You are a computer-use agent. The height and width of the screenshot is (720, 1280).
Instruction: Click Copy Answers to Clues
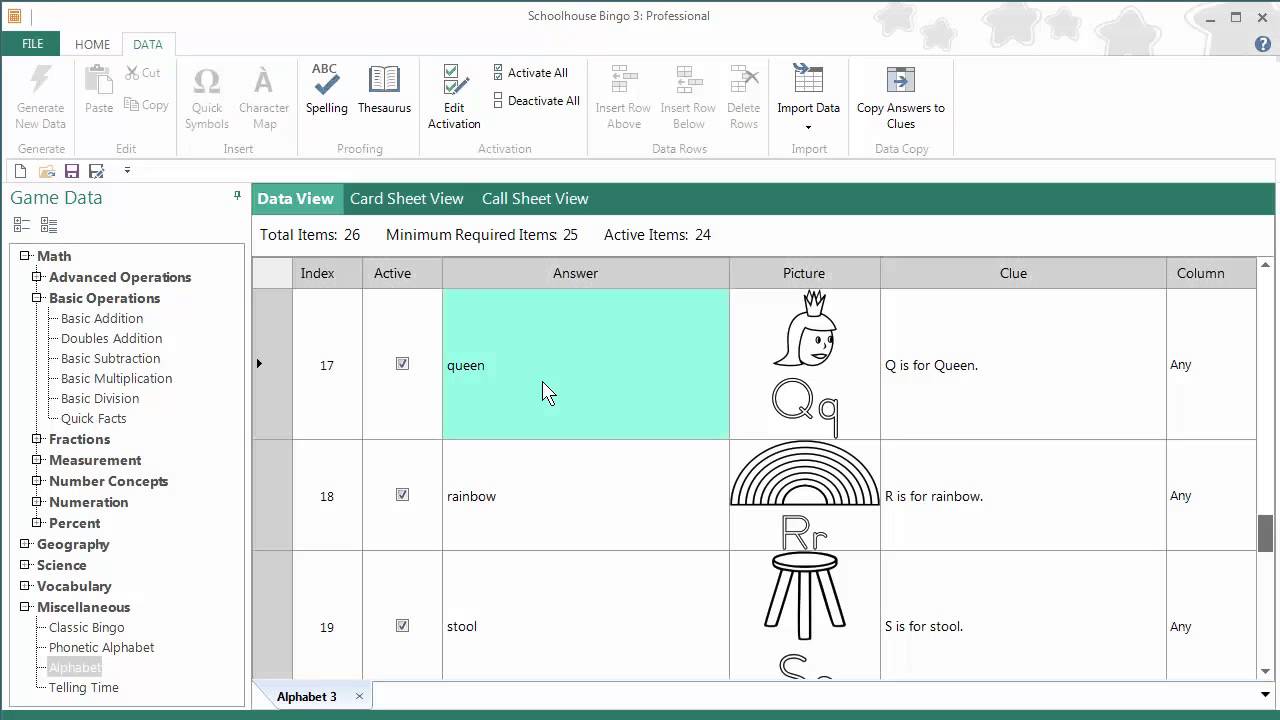(900, 95)
